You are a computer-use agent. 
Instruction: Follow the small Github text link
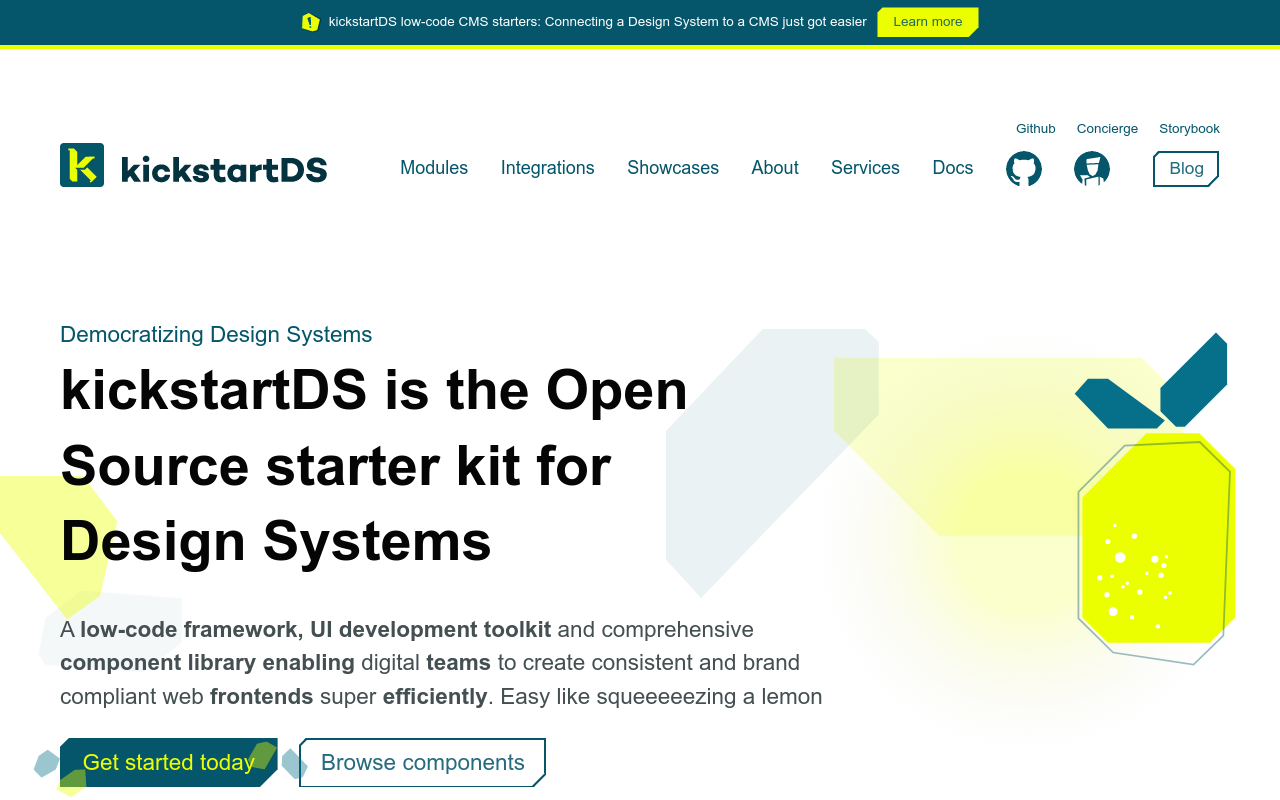click(1036, 129)
